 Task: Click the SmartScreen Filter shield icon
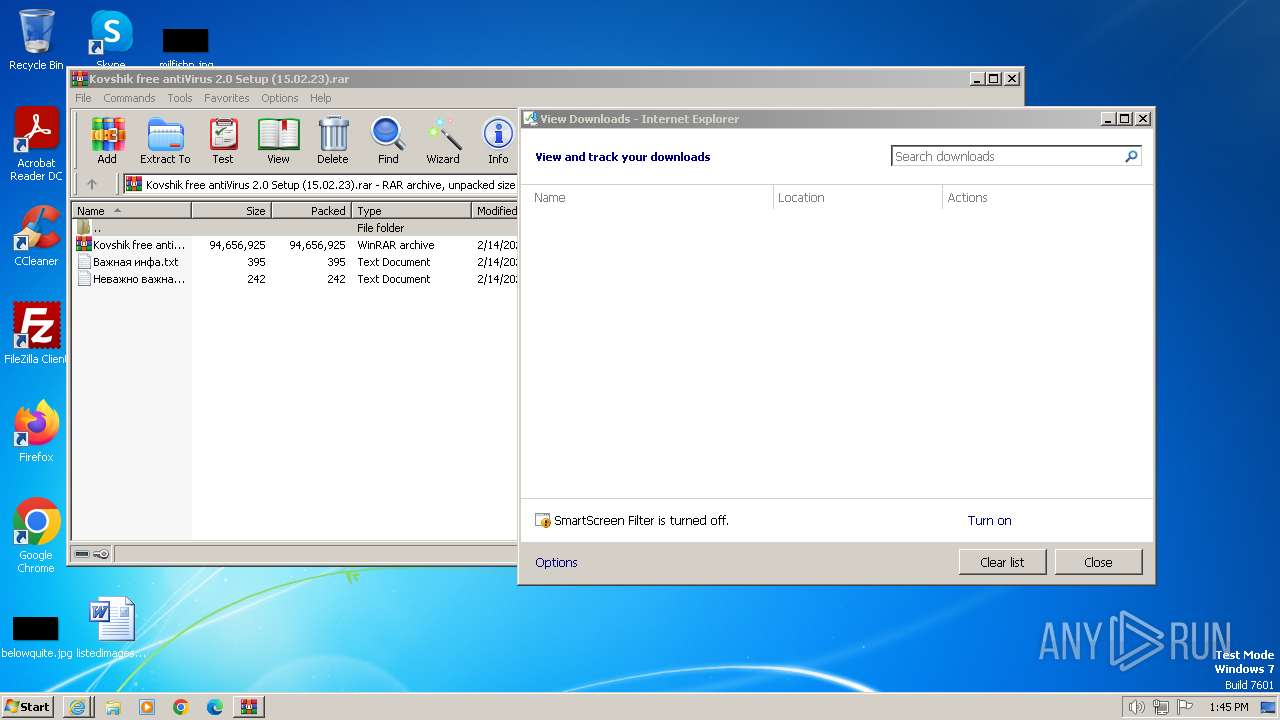pyautogui.click(x=543, y=520)
